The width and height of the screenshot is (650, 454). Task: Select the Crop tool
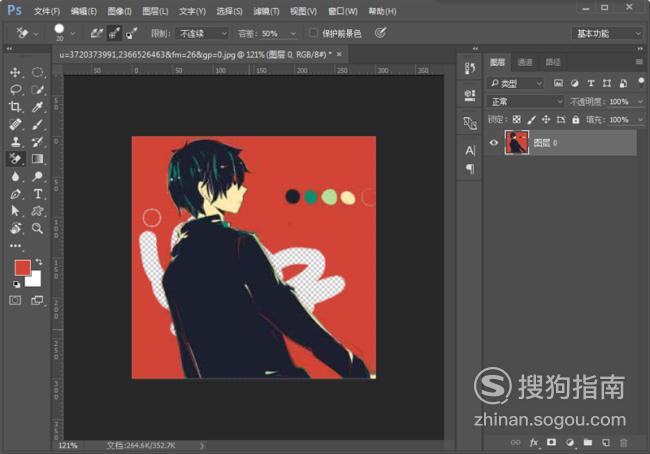pos(15,107)
